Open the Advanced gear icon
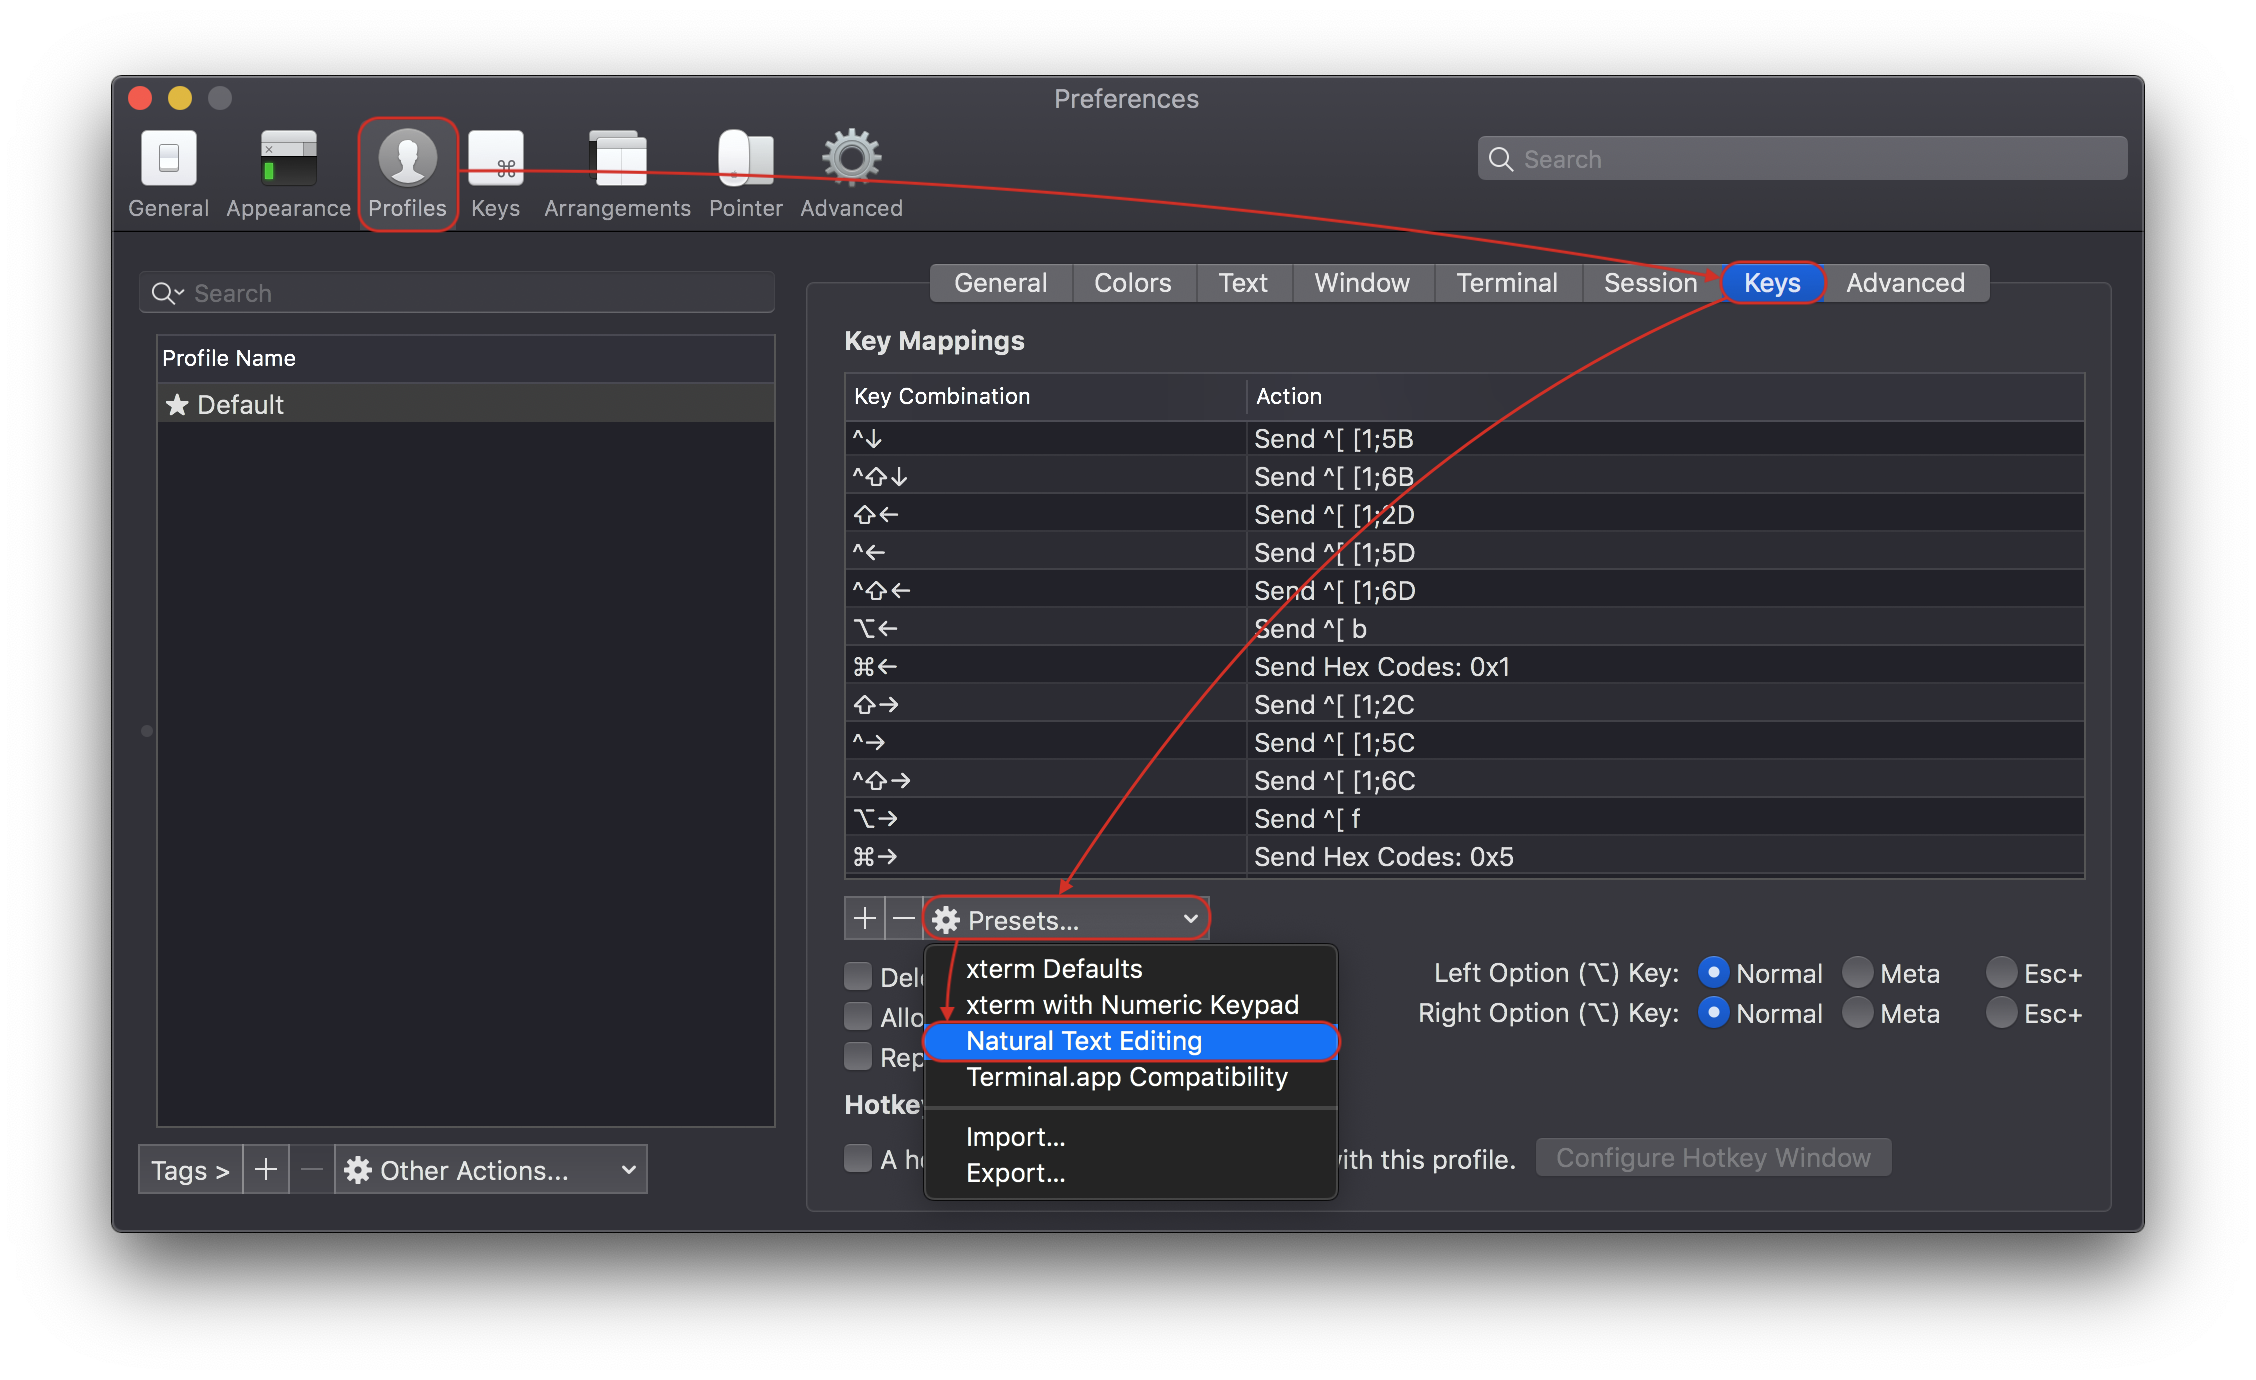 click(x=851, y=160)
